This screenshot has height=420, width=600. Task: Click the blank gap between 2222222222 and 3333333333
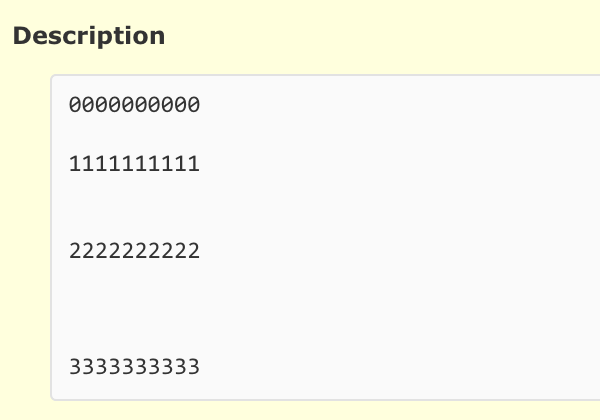click(134, 309)
